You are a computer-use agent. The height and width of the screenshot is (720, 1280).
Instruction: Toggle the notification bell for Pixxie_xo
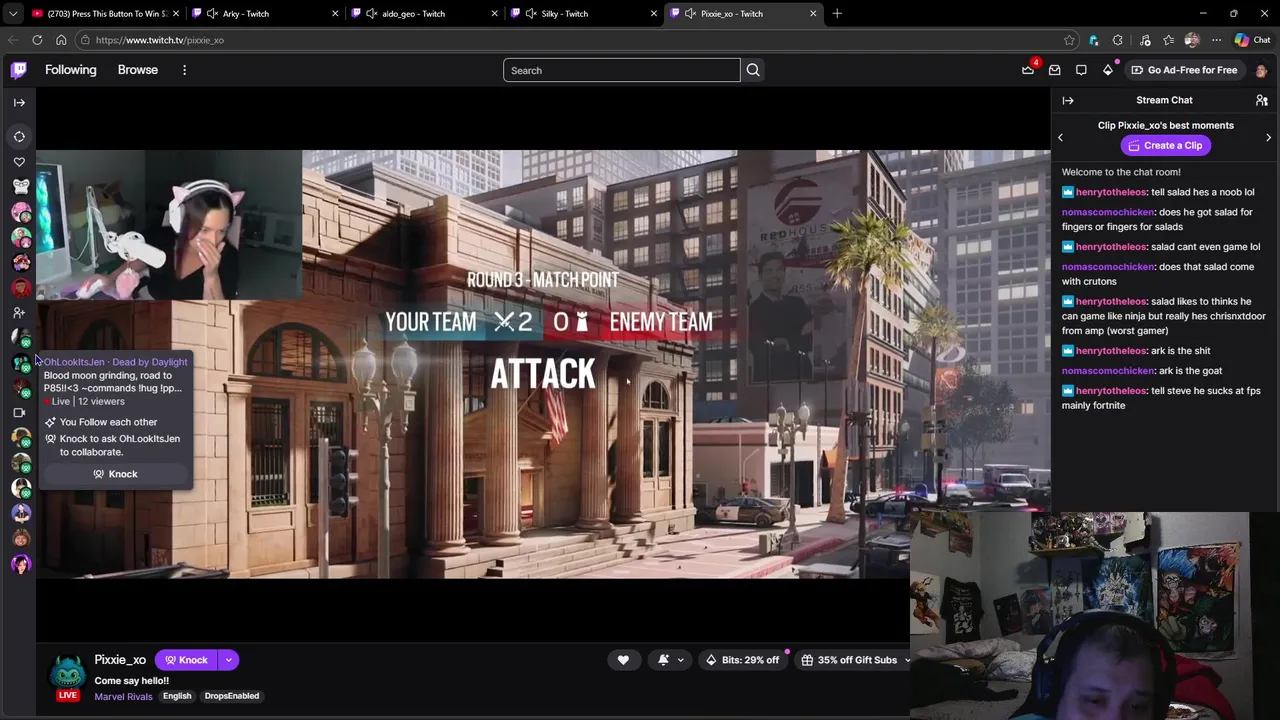663,660
